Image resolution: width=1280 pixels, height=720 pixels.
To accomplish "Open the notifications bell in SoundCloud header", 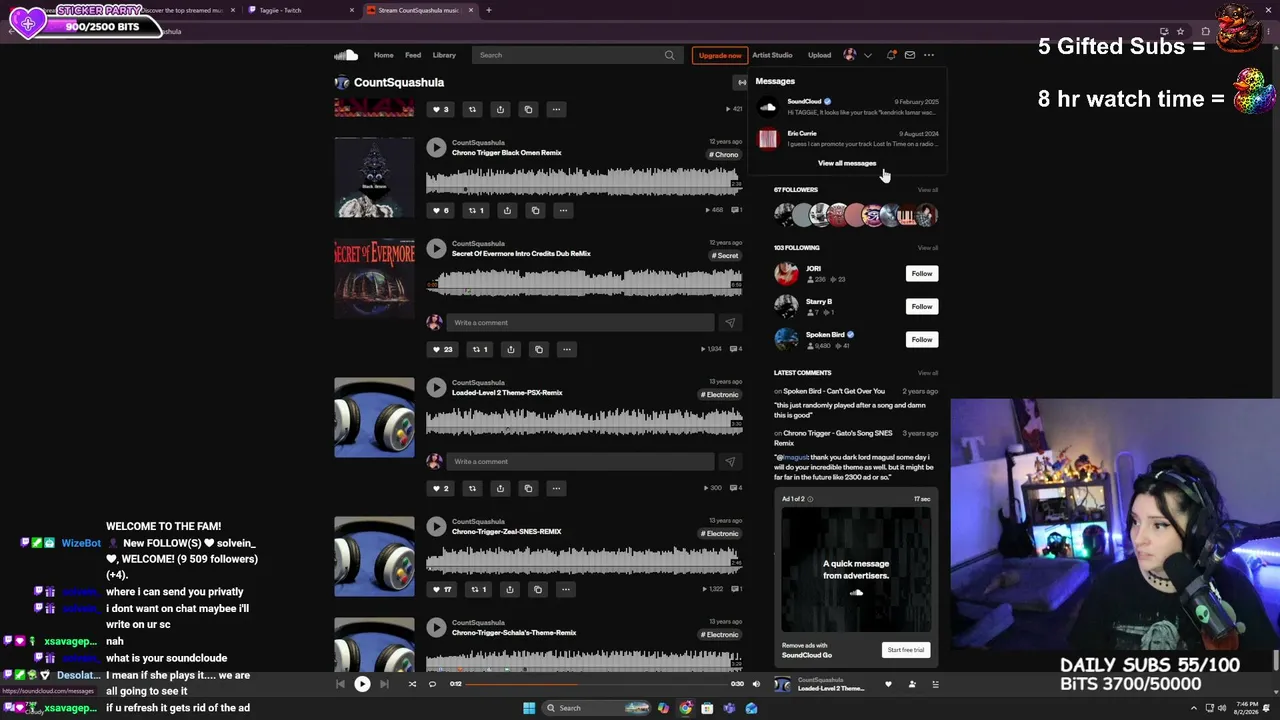I will point(891,55).
